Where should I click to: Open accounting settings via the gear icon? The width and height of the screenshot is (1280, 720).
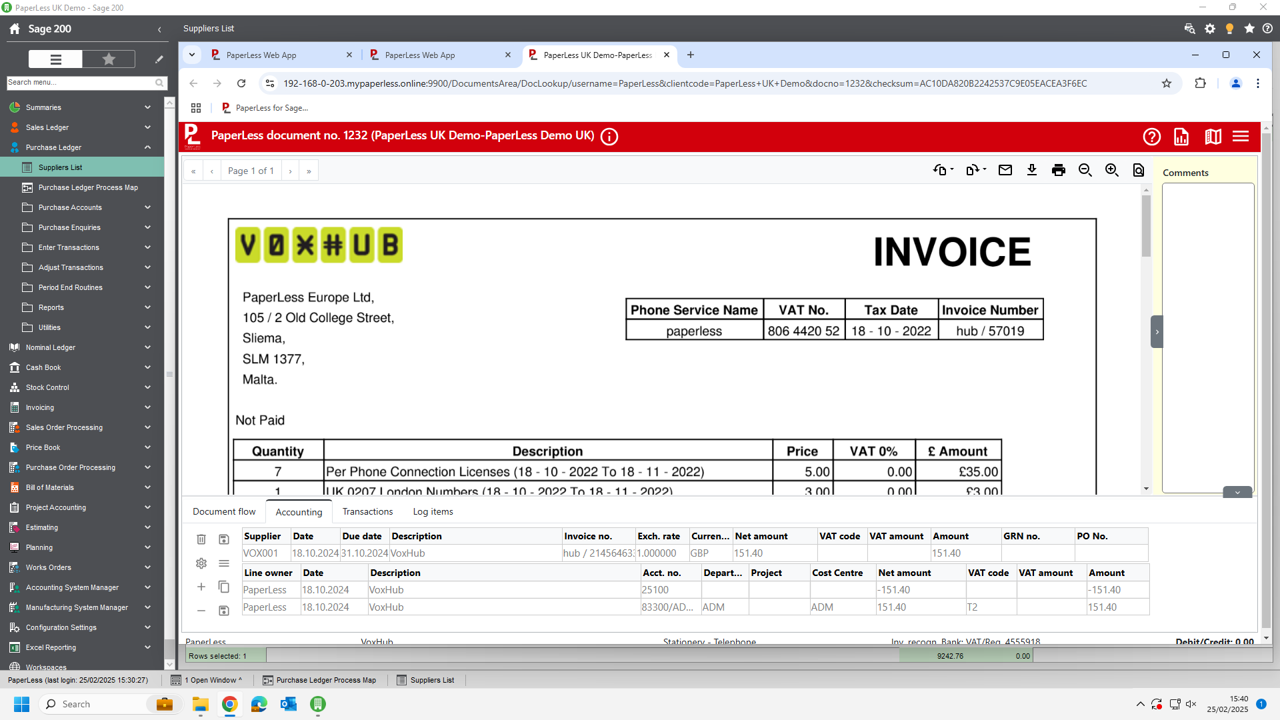click(201, 563)
